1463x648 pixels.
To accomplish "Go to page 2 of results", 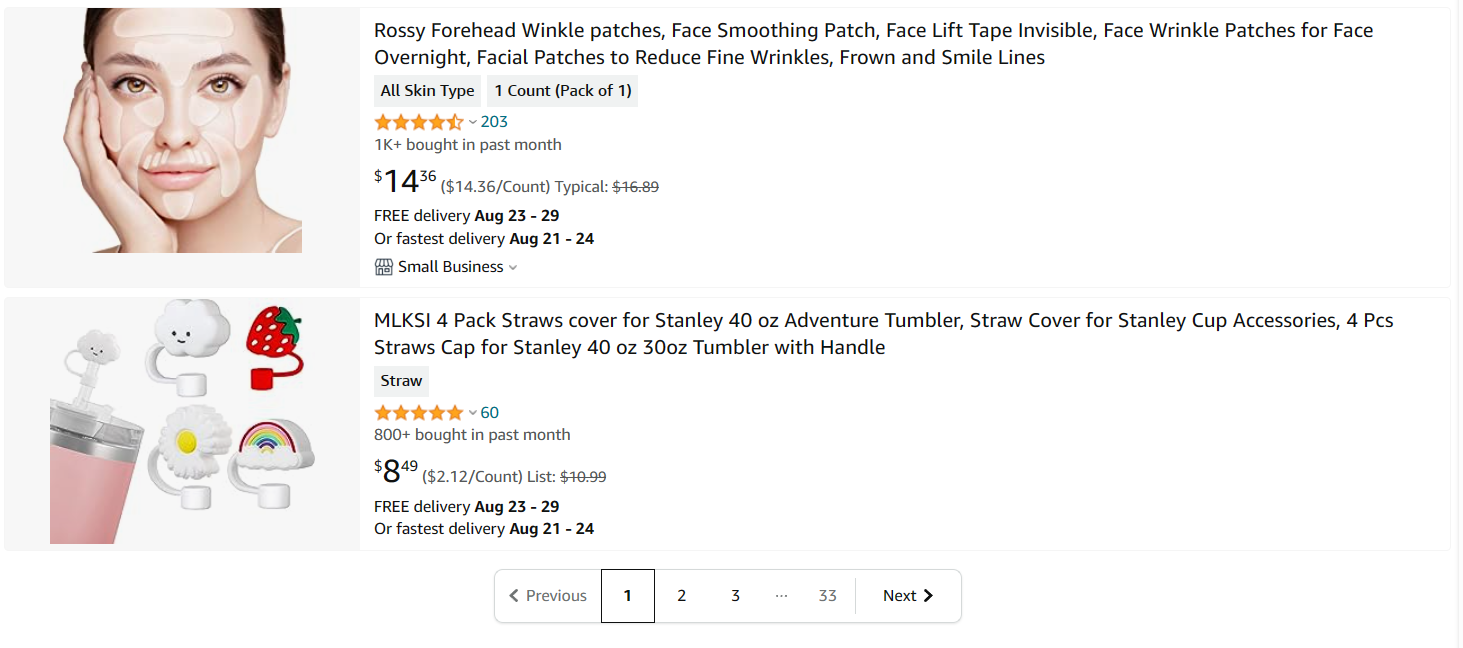I will coord(681,596).
